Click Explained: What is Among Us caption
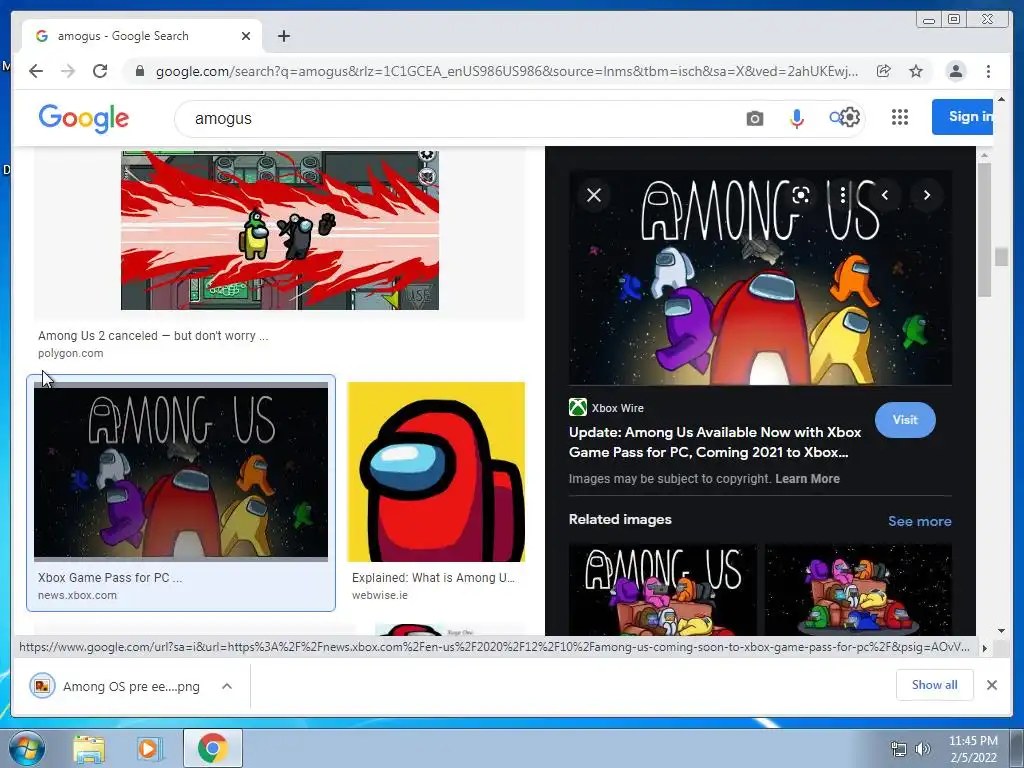 point(433,578)
